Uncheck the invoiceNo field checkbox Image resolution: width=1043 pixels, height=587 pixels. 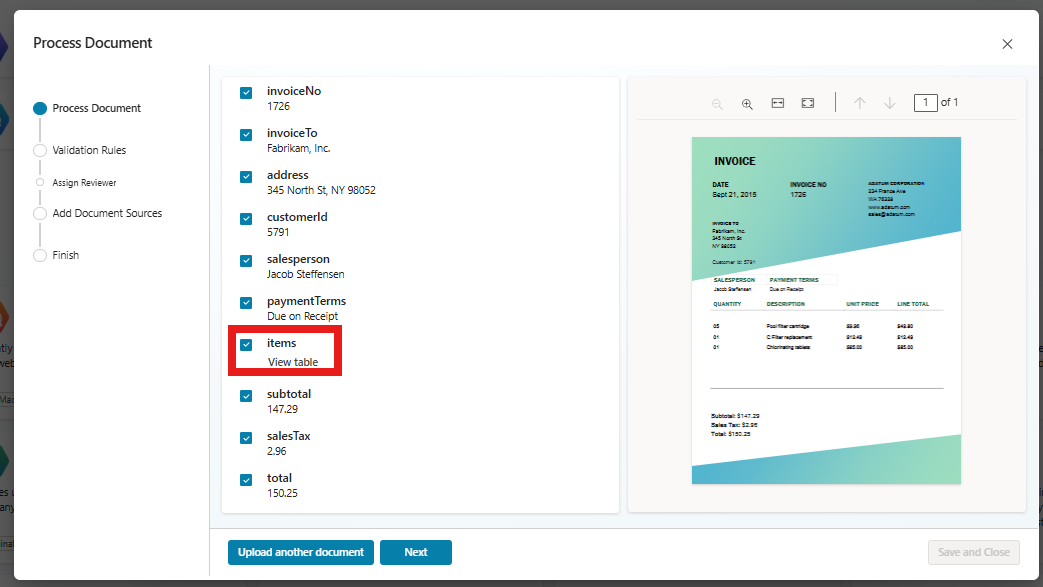coord(246,93)
